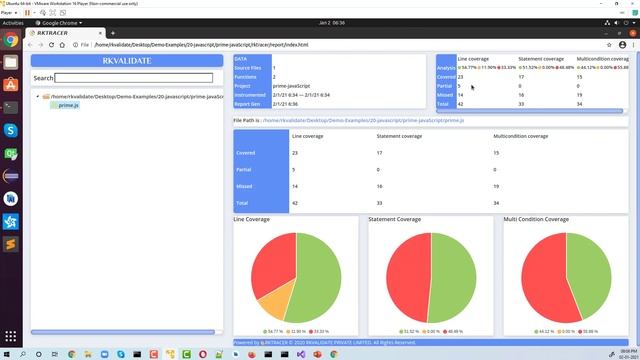Image resolution: width=640 pixels, height=360 pixels.
Task: Open Sublime Text from the dock
Action: [x=11, y=244]
